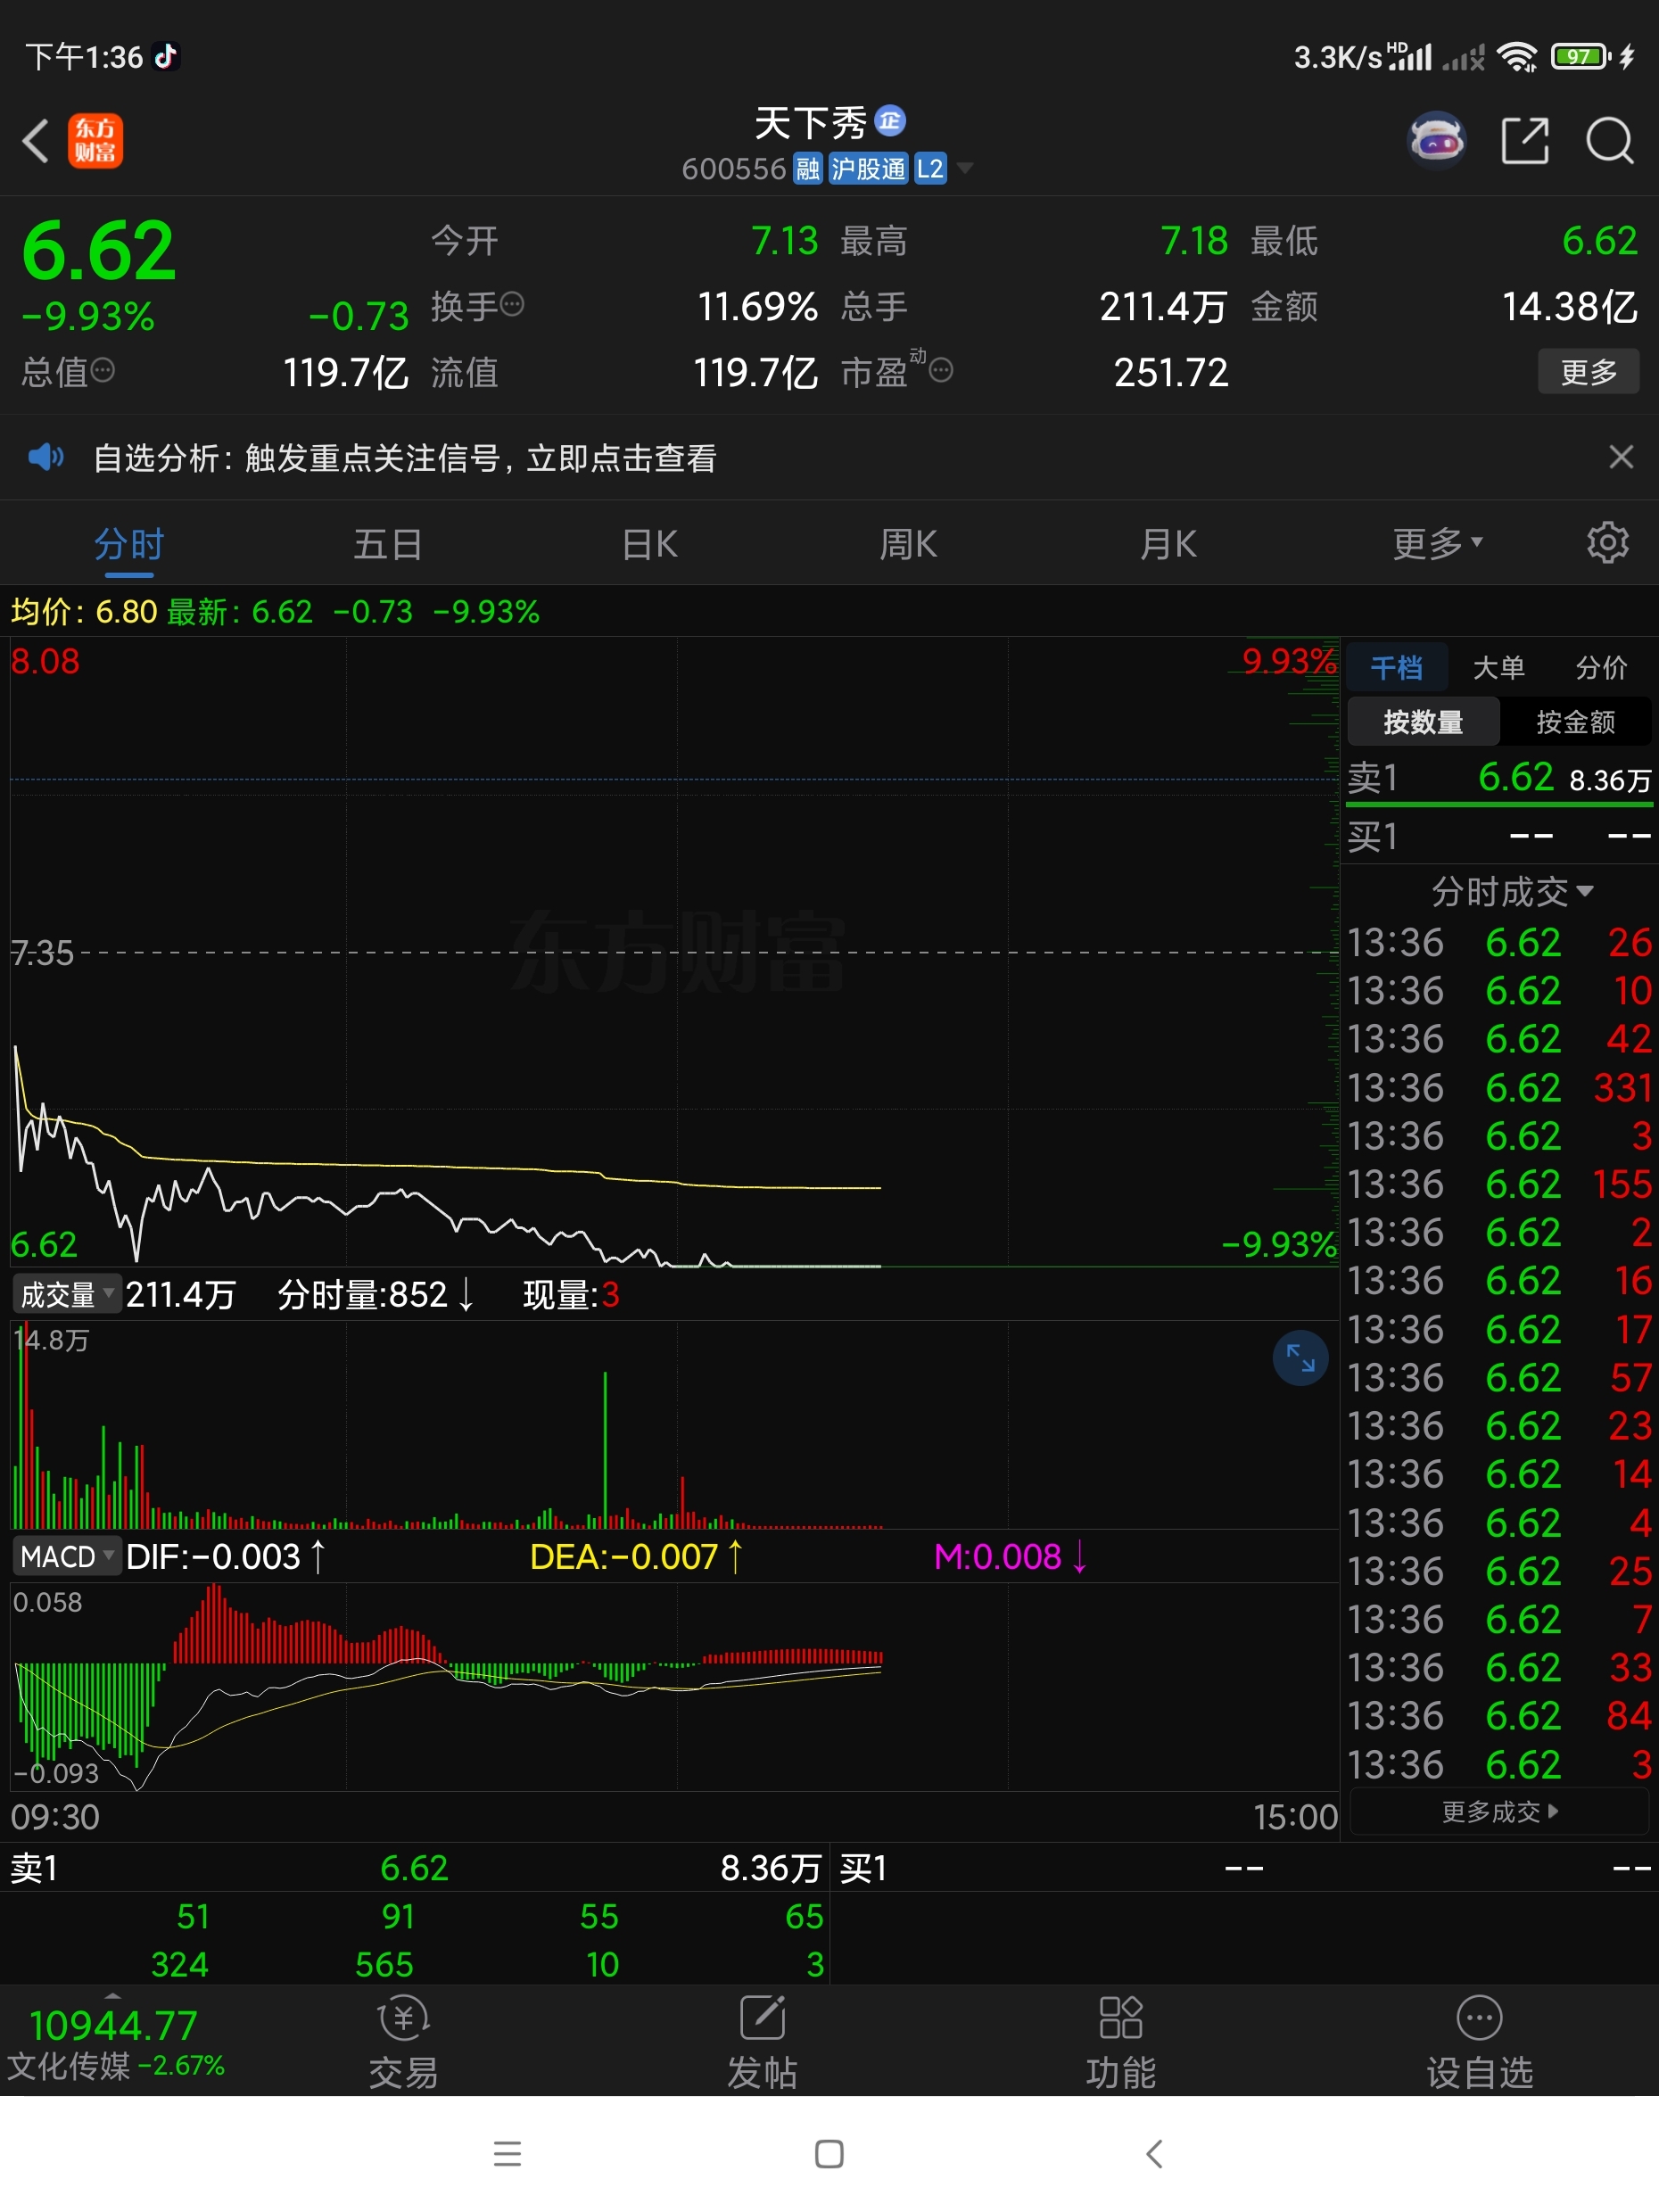Tap trade row with volume 331
The width and height of the screenshot is (1659, 2212).
[x=1499, y=1087]
